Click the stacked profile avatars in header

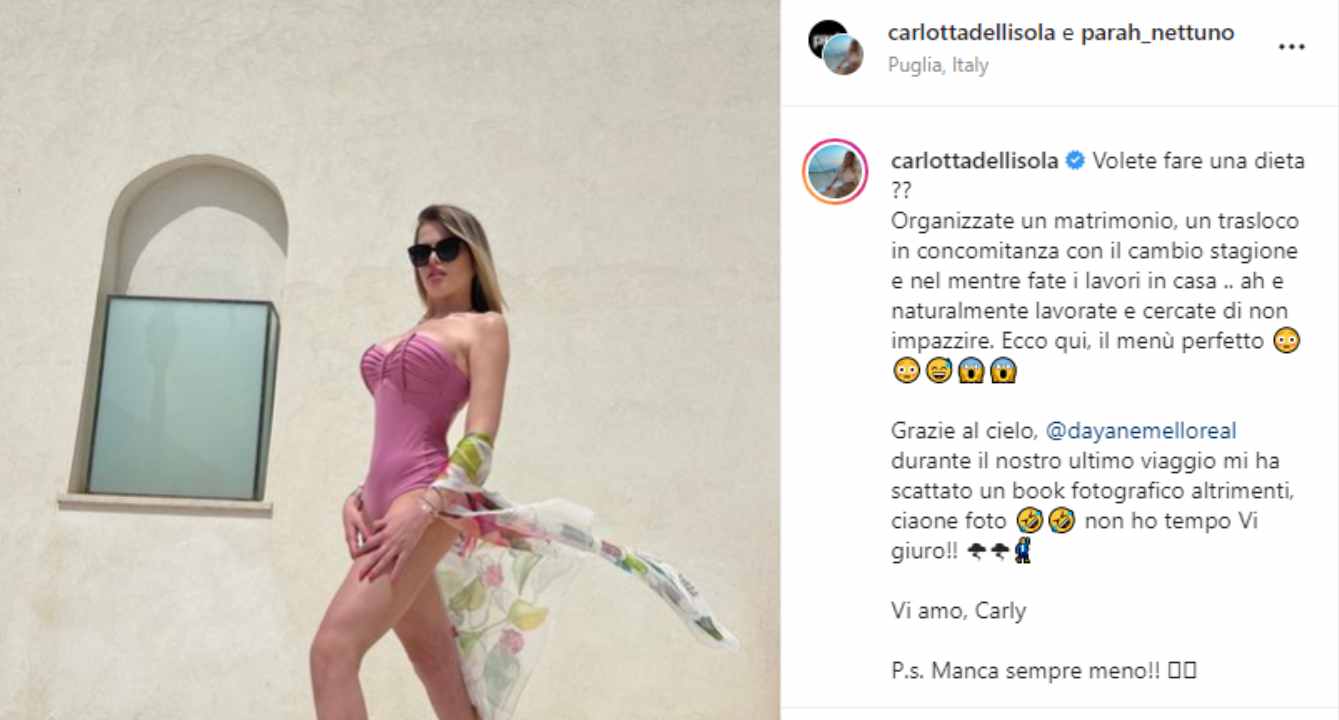tap(835, 48)
